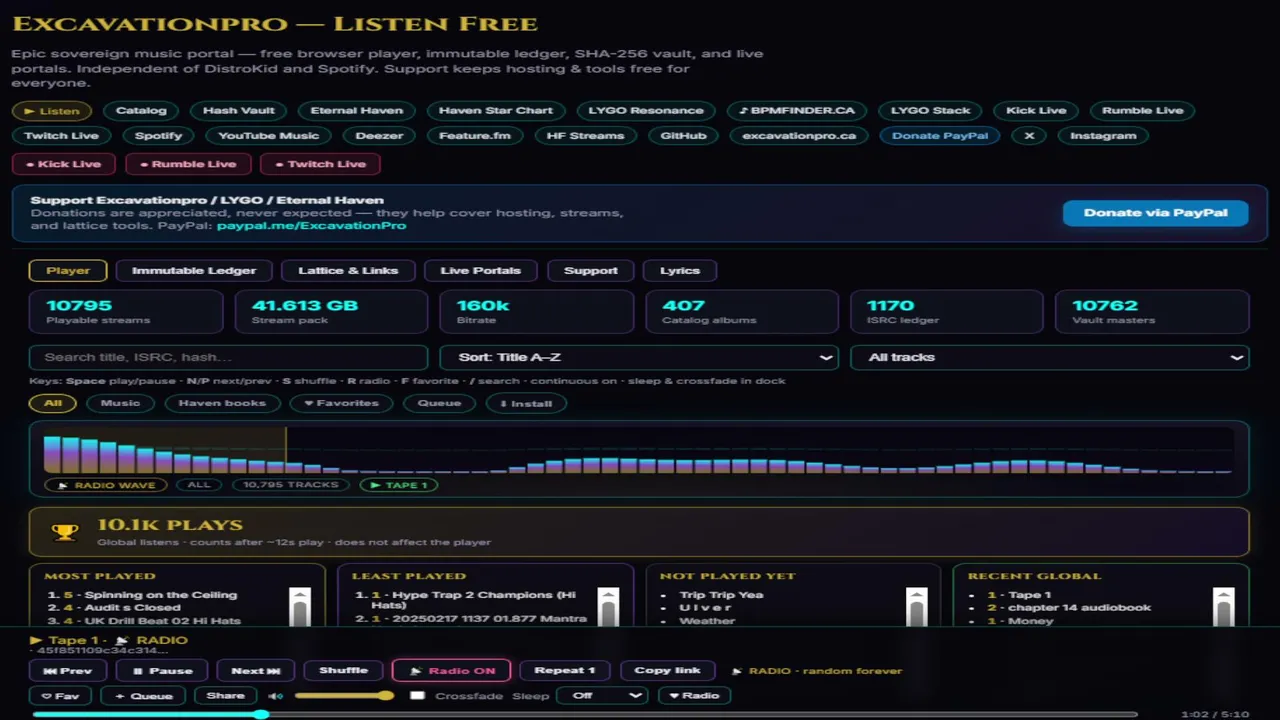Open the Instagram link
1280x720 pixels.
1103,136
